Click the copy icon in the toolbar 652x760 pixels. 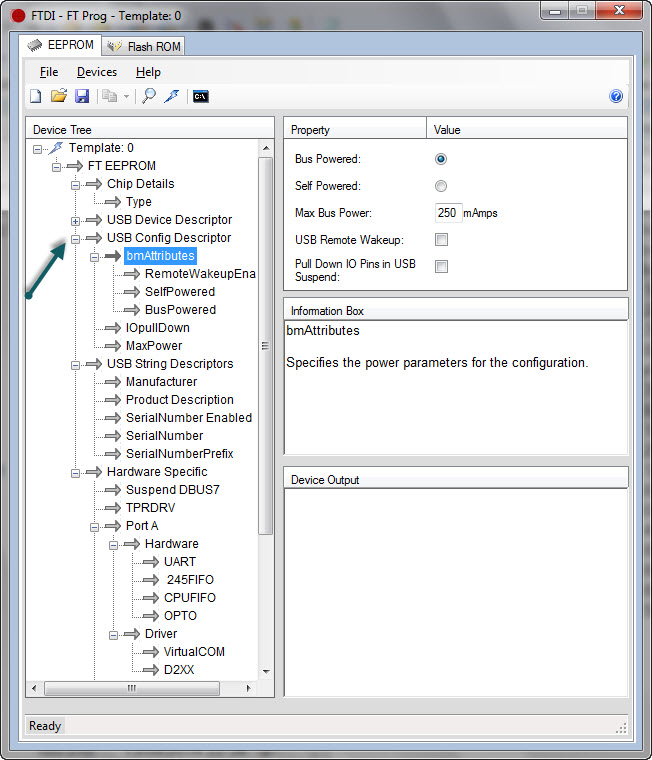[110, 96]
